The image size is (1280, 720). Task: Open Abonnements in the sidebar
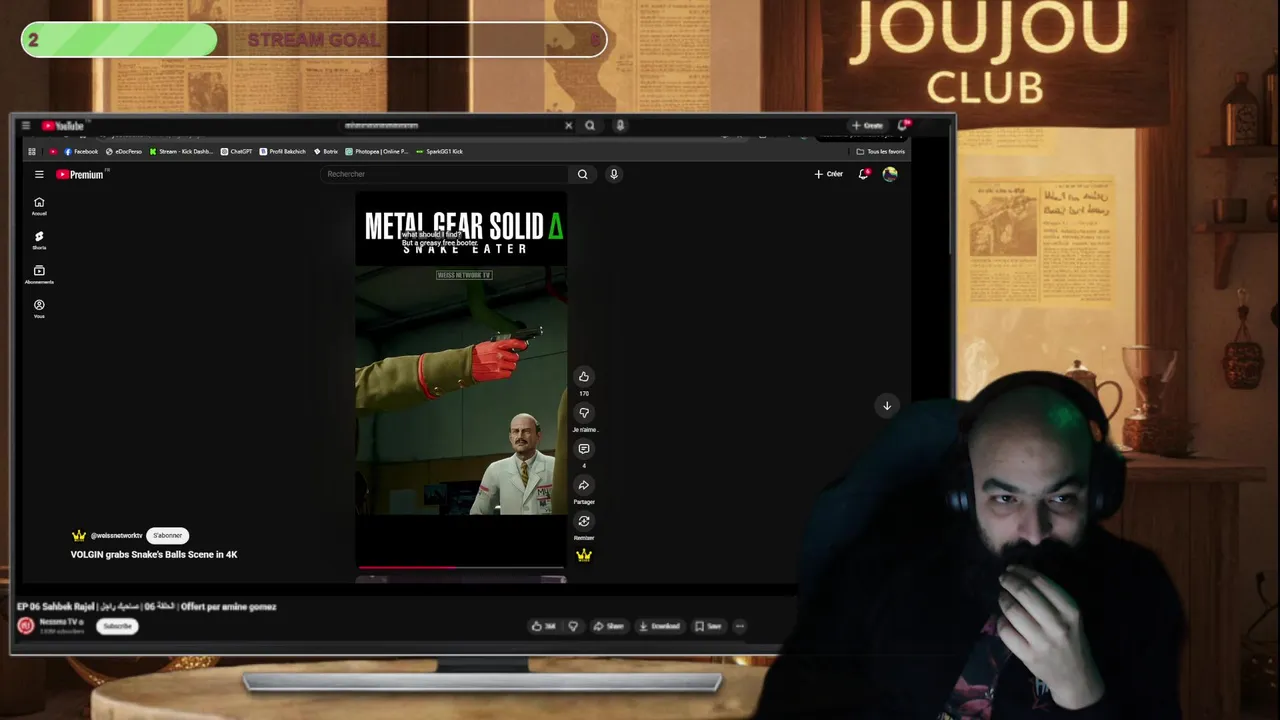(x=39, y=275)
